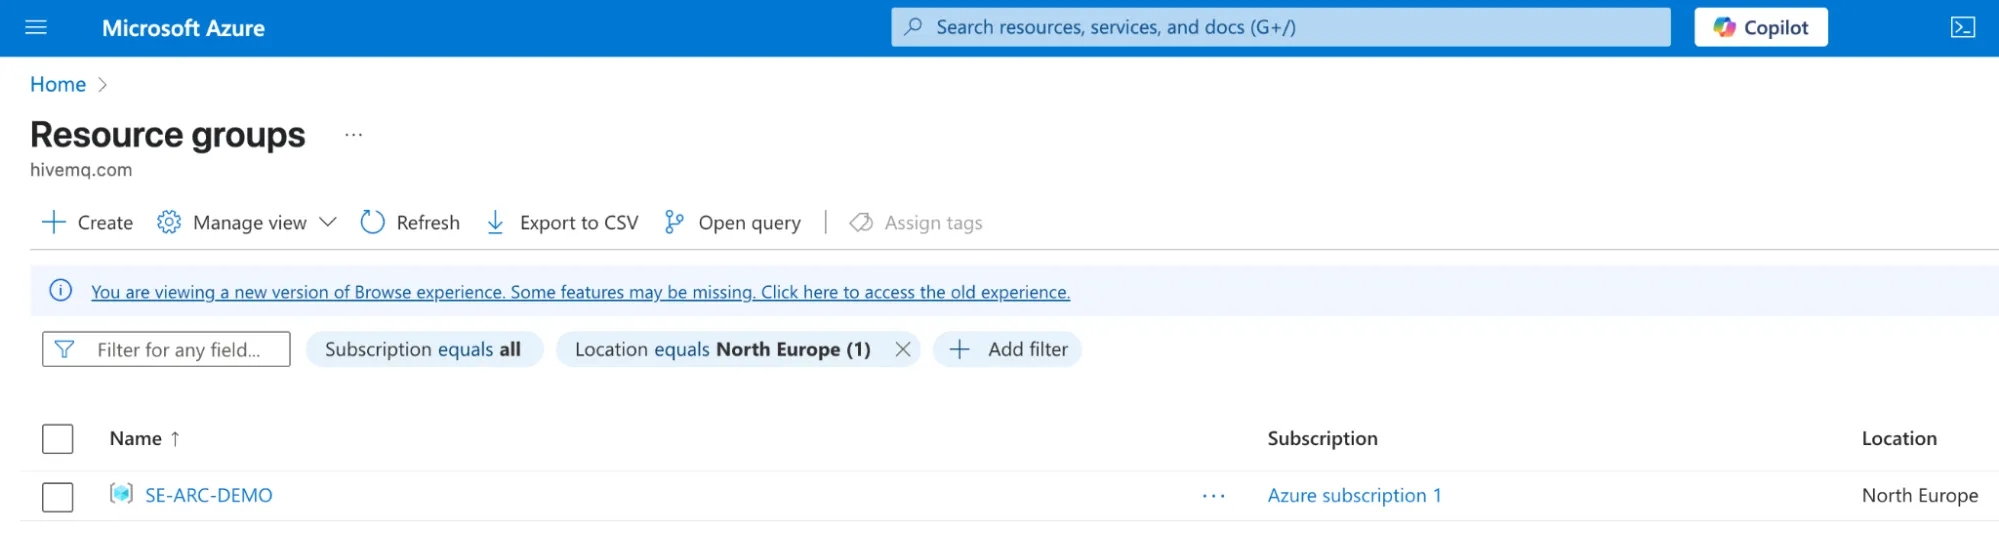Viewport: 1999px width, 534px height.
Task: Click the Export to CSV label text
Action: 579,222
